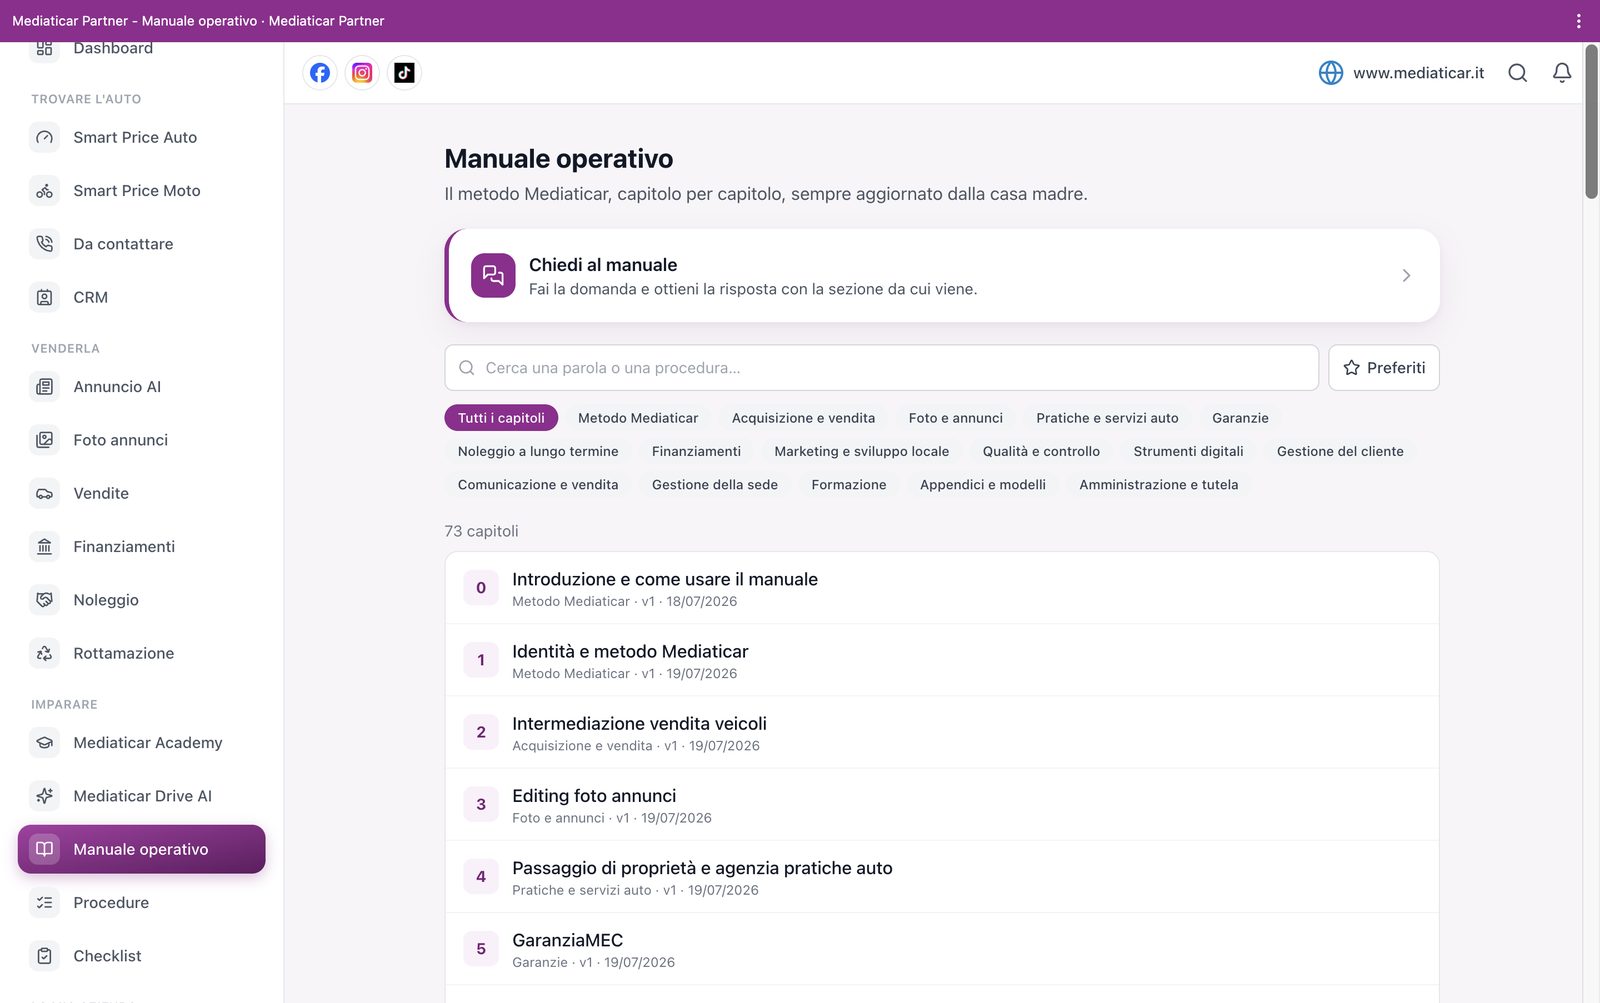Click the Finanziamenti bank icon
Viewport: 1600px width, 1003px height.
[x=45, y=547]
